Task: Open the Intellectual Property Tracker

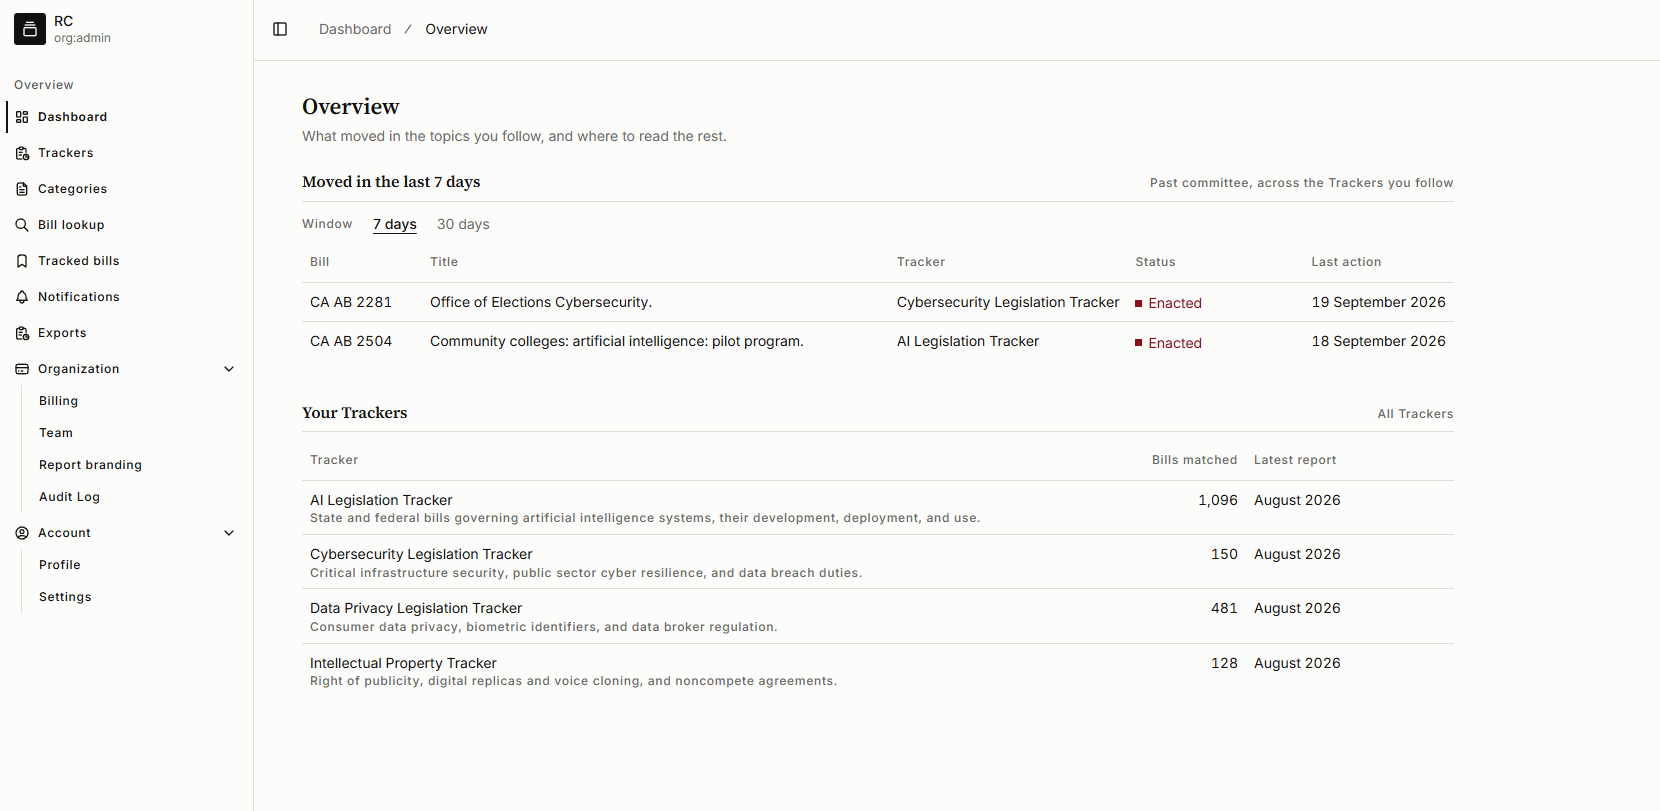Action: (x=403, y=663)
